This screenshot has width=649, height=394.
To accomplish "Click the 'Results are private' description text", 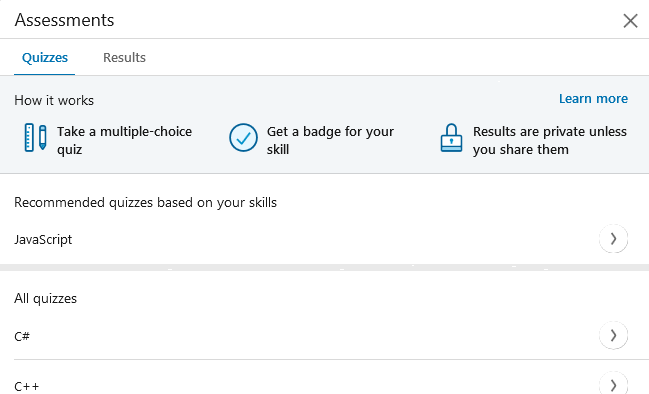I will pos(550,140).
